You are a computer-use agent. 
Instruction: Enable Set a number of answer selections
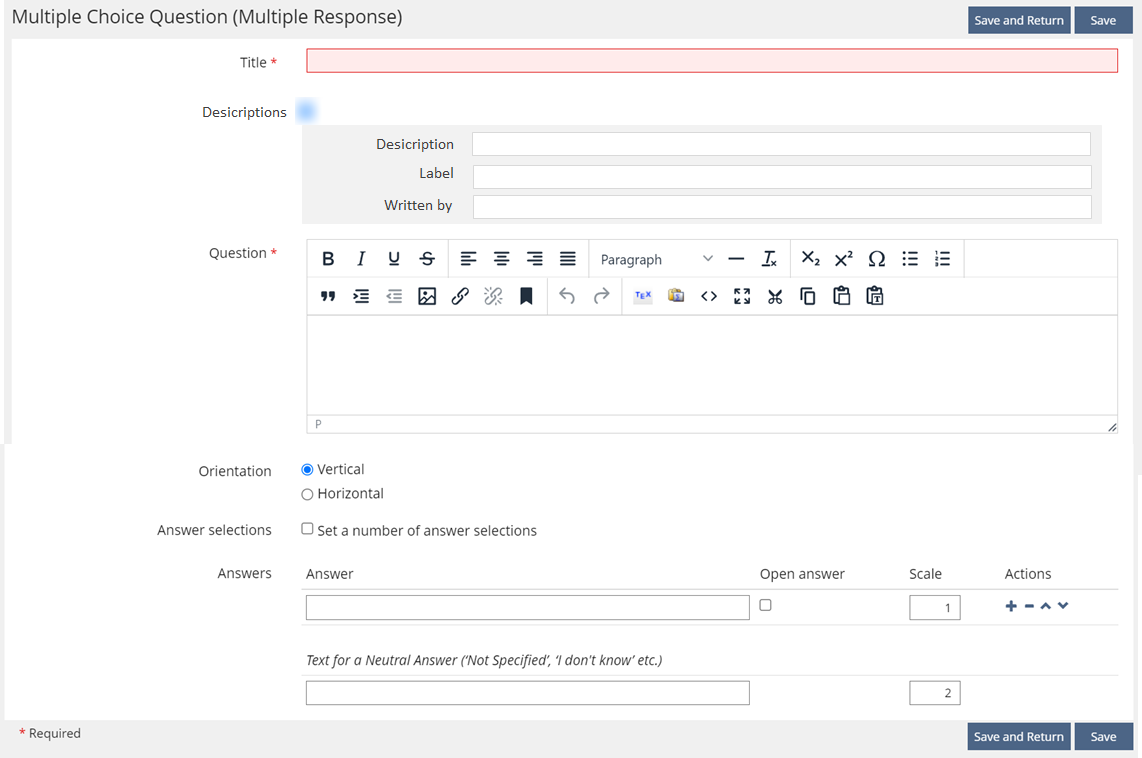tap(308, 529)
